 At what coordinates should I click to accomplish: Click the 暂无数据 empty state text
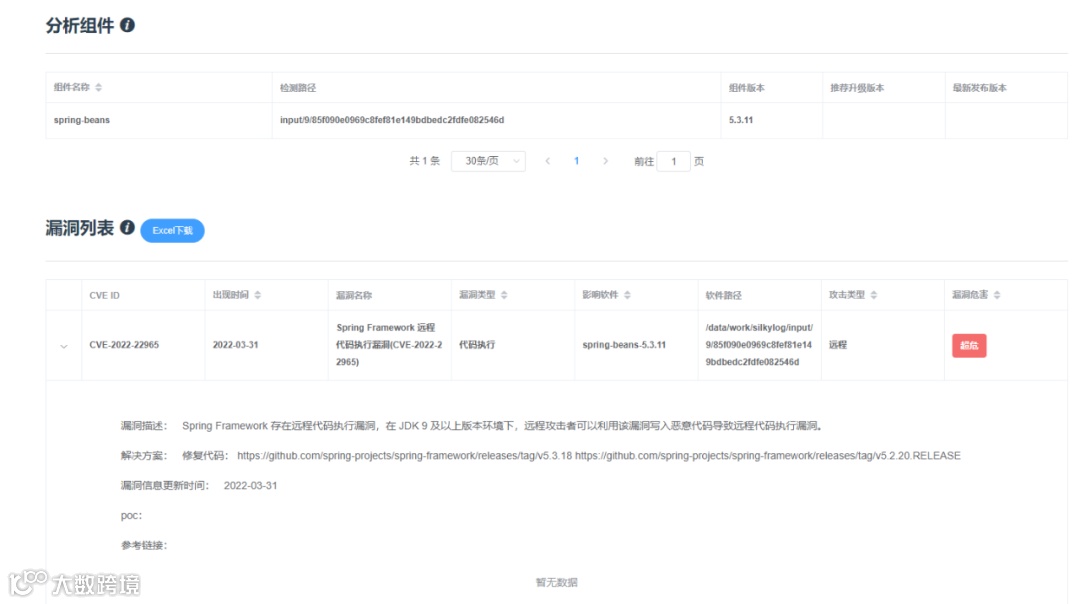[x=557, y=583]
